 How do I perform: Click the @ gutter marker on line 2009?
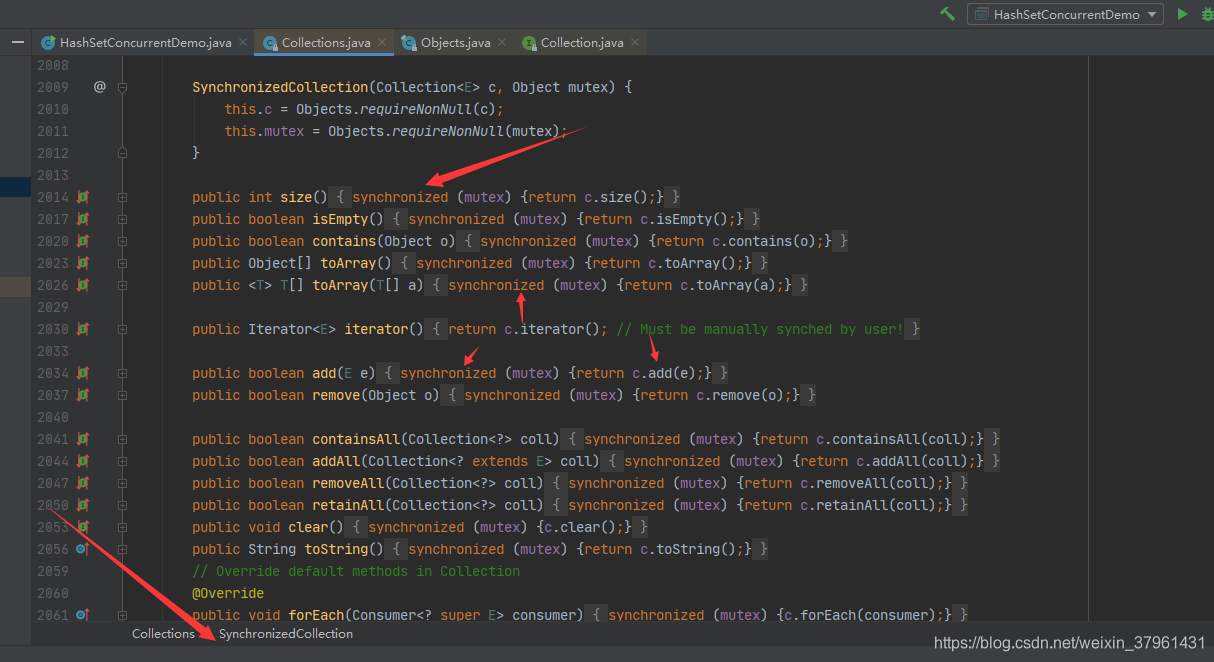(99, 87)
